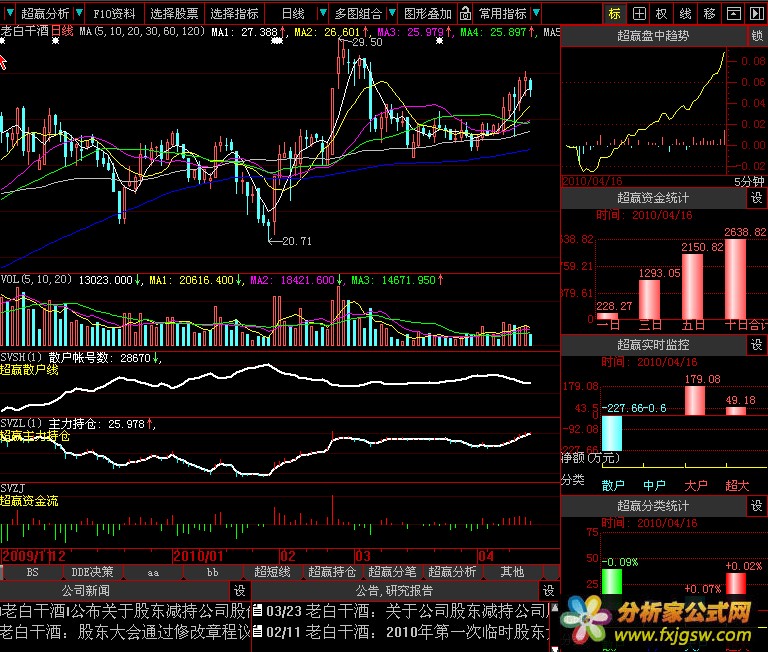Click document icon beside 02/11 announcement
768x652 pixels.
point(258,631)
